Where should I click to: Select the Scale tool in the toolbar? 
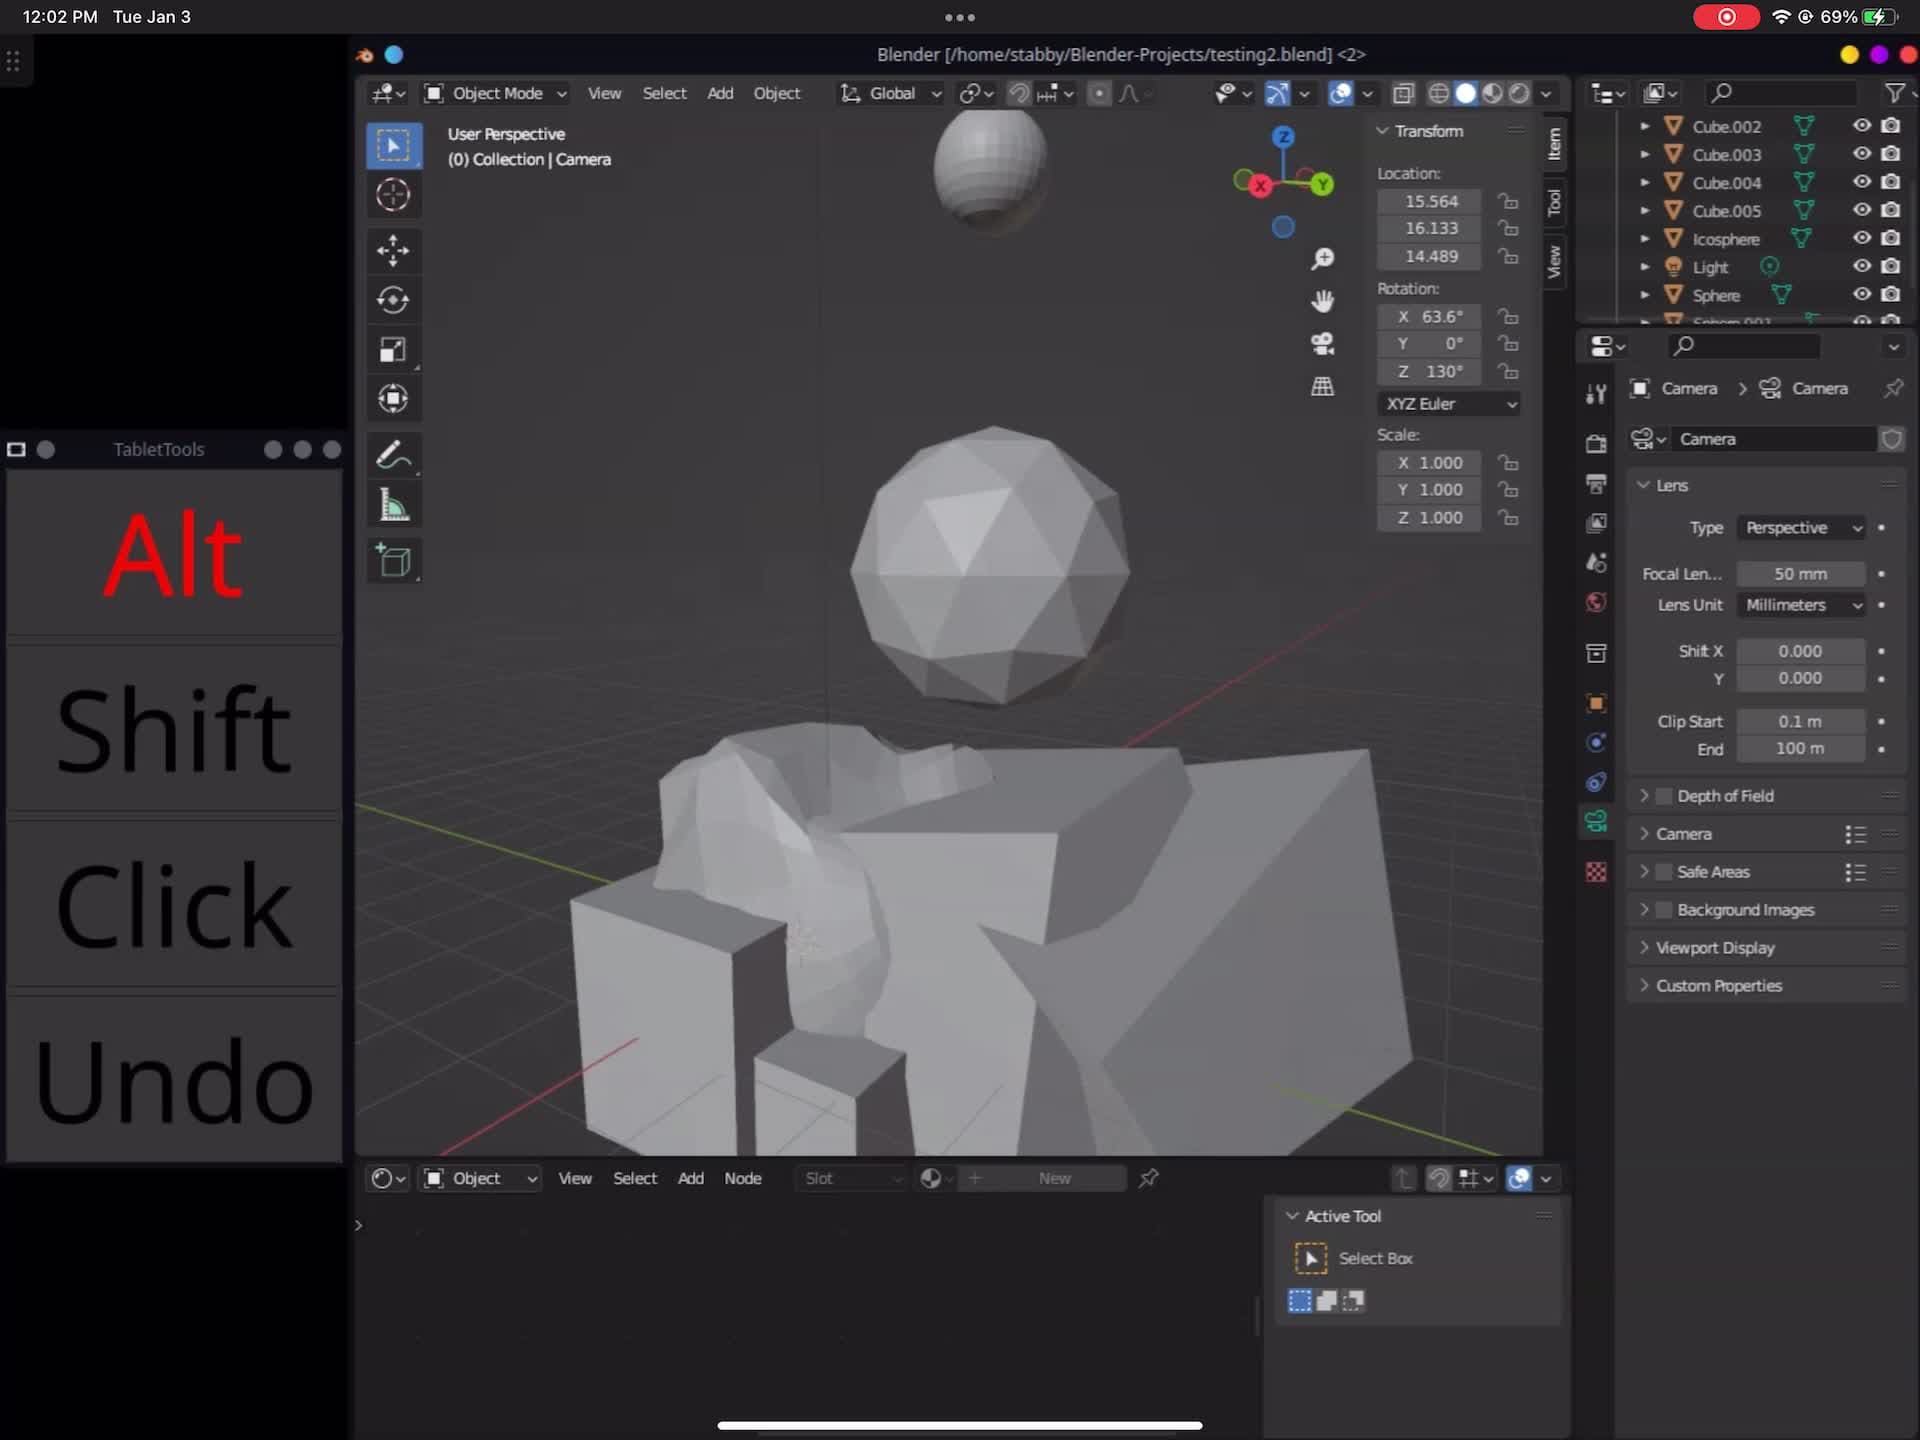pos(393,349)
